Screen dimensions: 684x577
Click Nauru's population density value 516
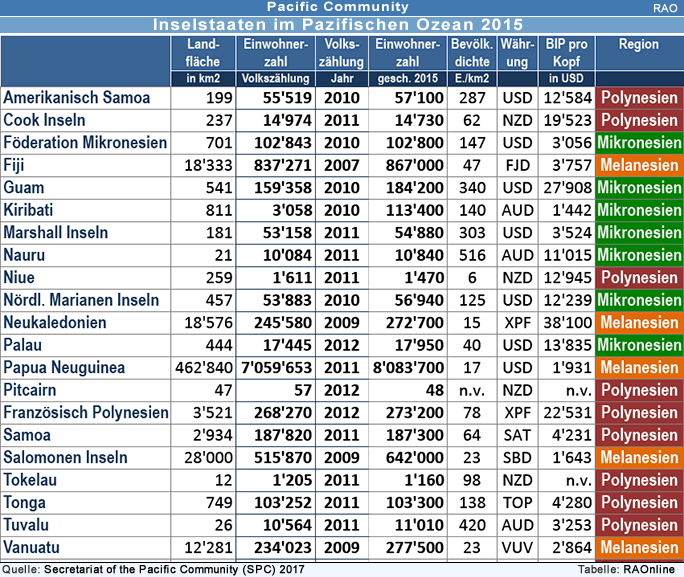471,255
